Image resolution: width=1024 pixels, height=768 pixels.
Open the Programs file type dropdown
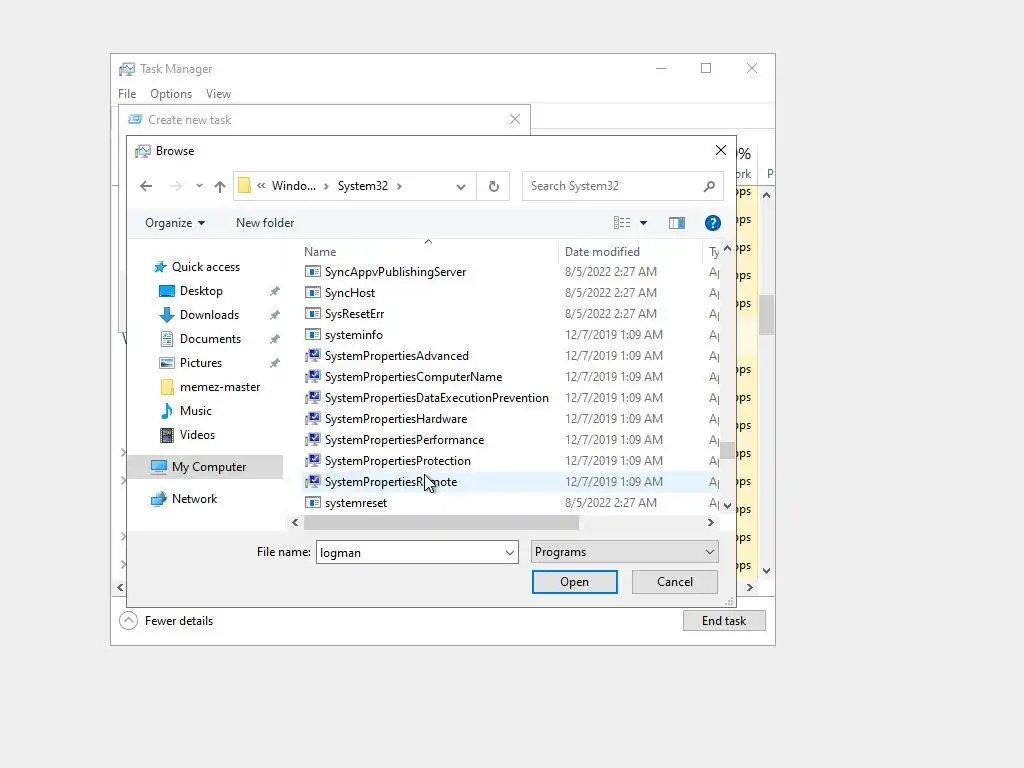point(624,552)
